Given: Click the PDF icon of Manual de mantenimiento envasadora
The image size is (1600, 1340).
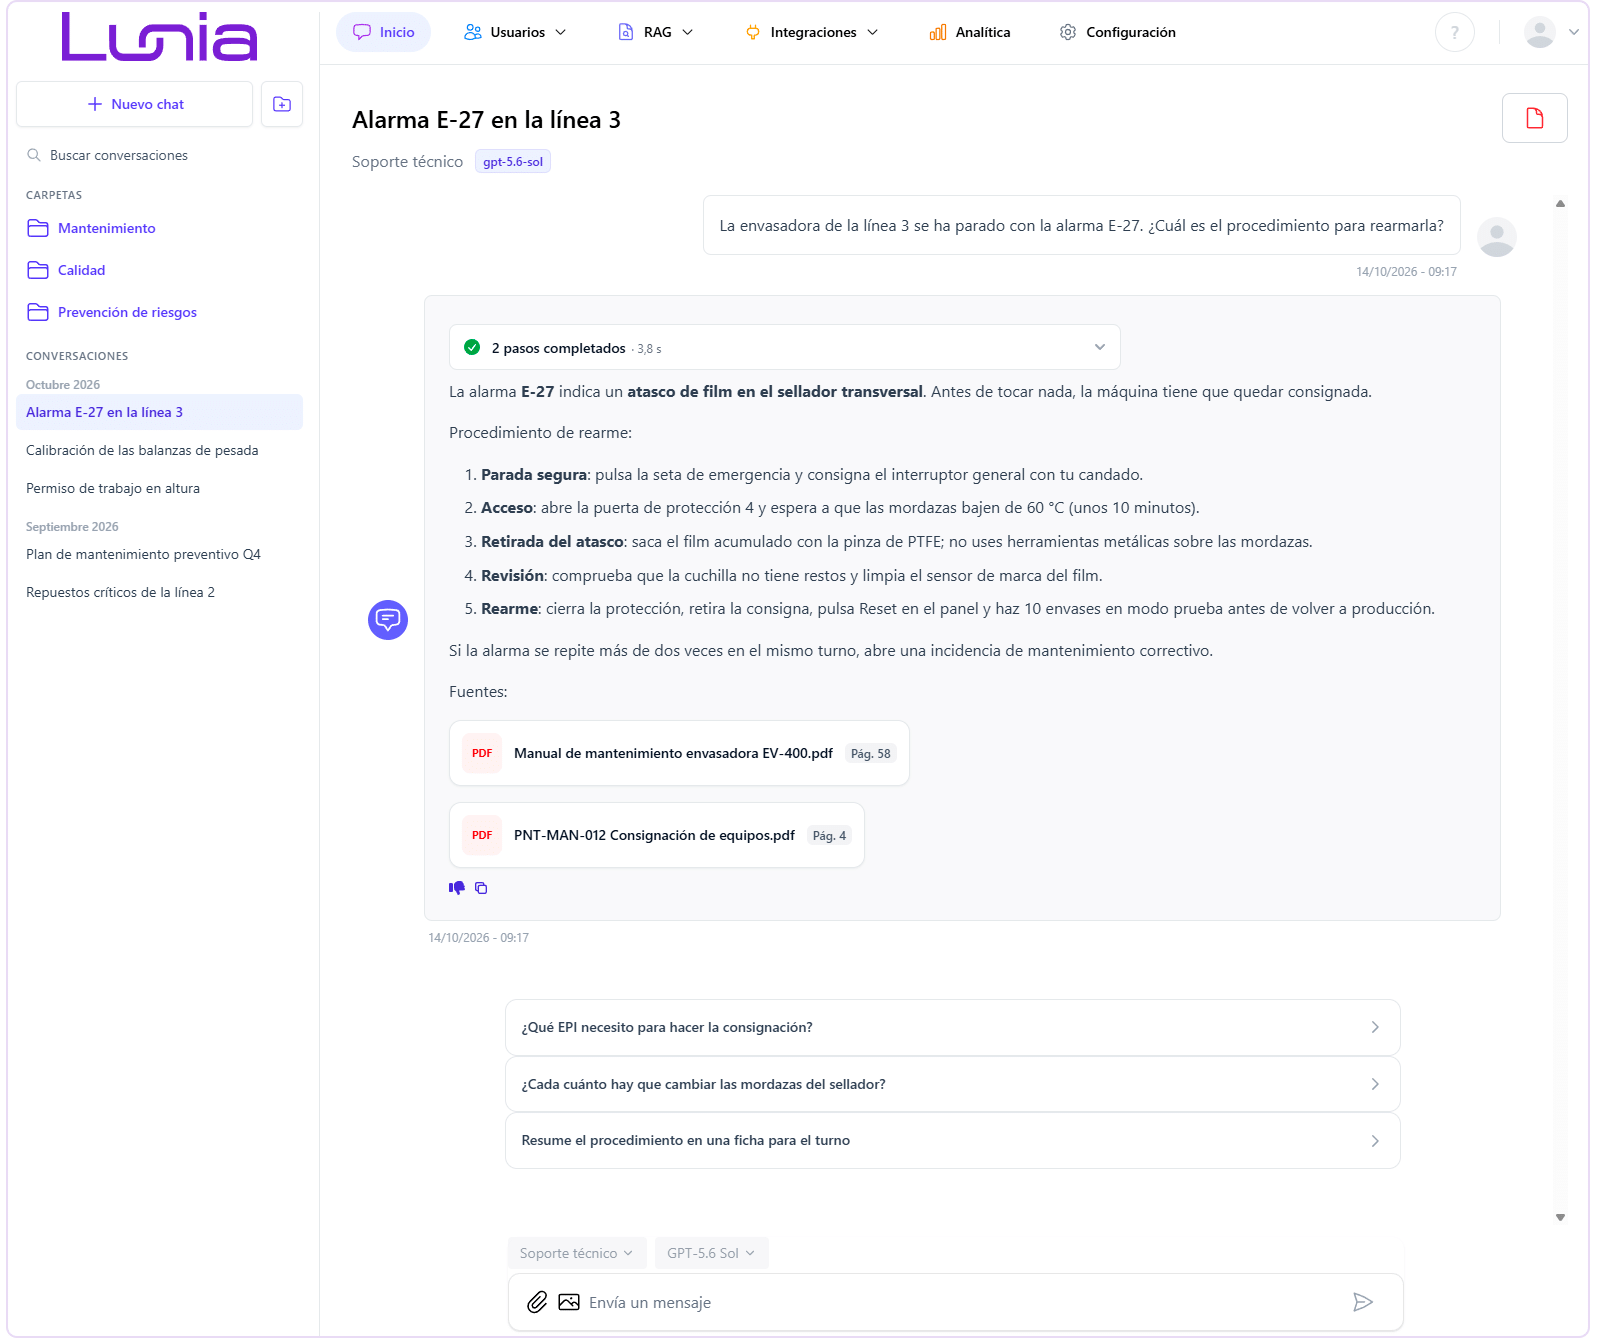Looking at the screenshot, I should [x=482, y=753].
